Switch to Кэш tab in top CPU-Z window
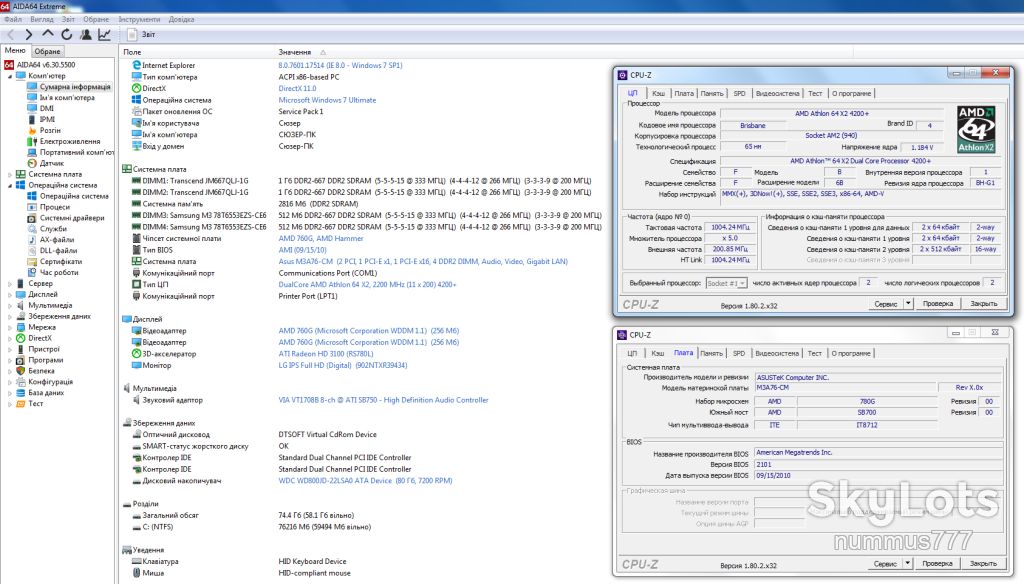Image resolution: width=1024 pixels, height=584 pixels. pyautogui.click(x=658, y=93)
